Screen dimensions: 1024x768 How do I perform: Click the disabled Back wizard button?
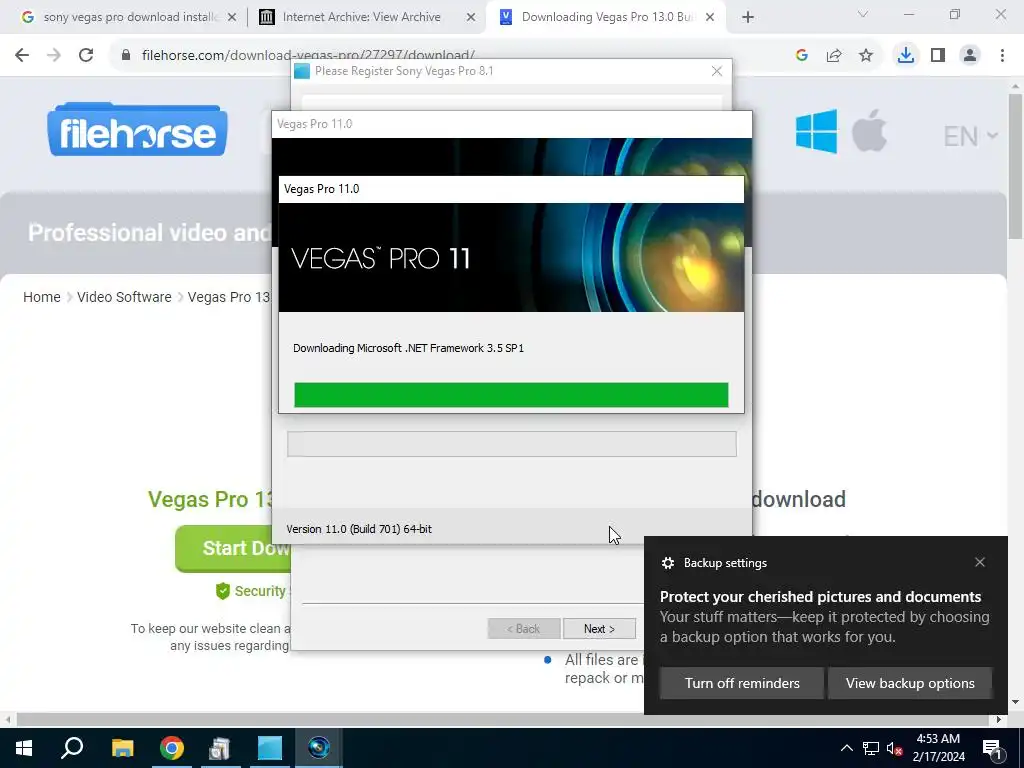point(524,629)
